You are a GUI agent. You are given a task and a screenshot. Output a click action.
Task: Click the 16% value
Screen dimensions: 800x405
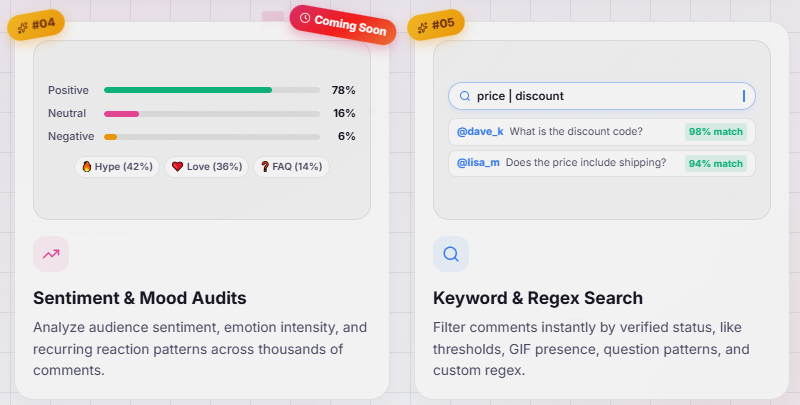pos(344,113)
